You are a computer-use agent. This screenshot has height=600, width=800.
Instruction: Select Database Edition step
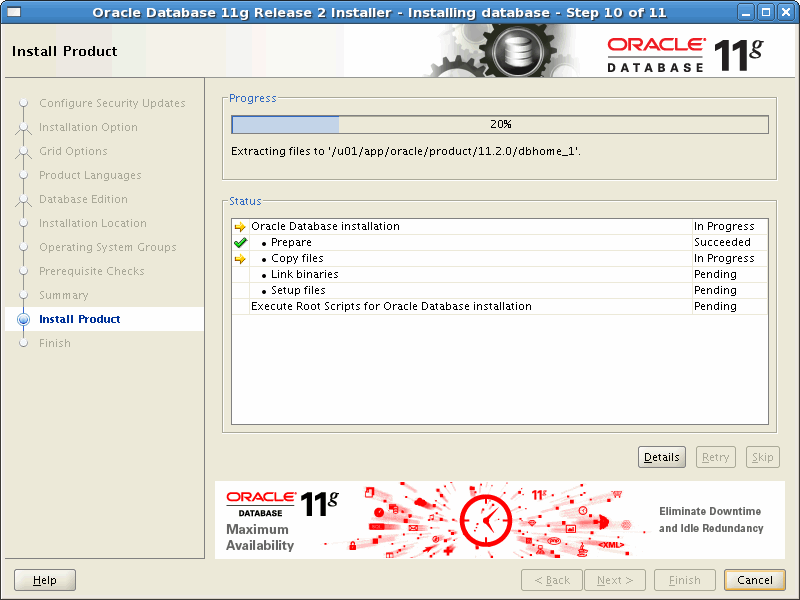pyautogui.click(x=84, y=199)
